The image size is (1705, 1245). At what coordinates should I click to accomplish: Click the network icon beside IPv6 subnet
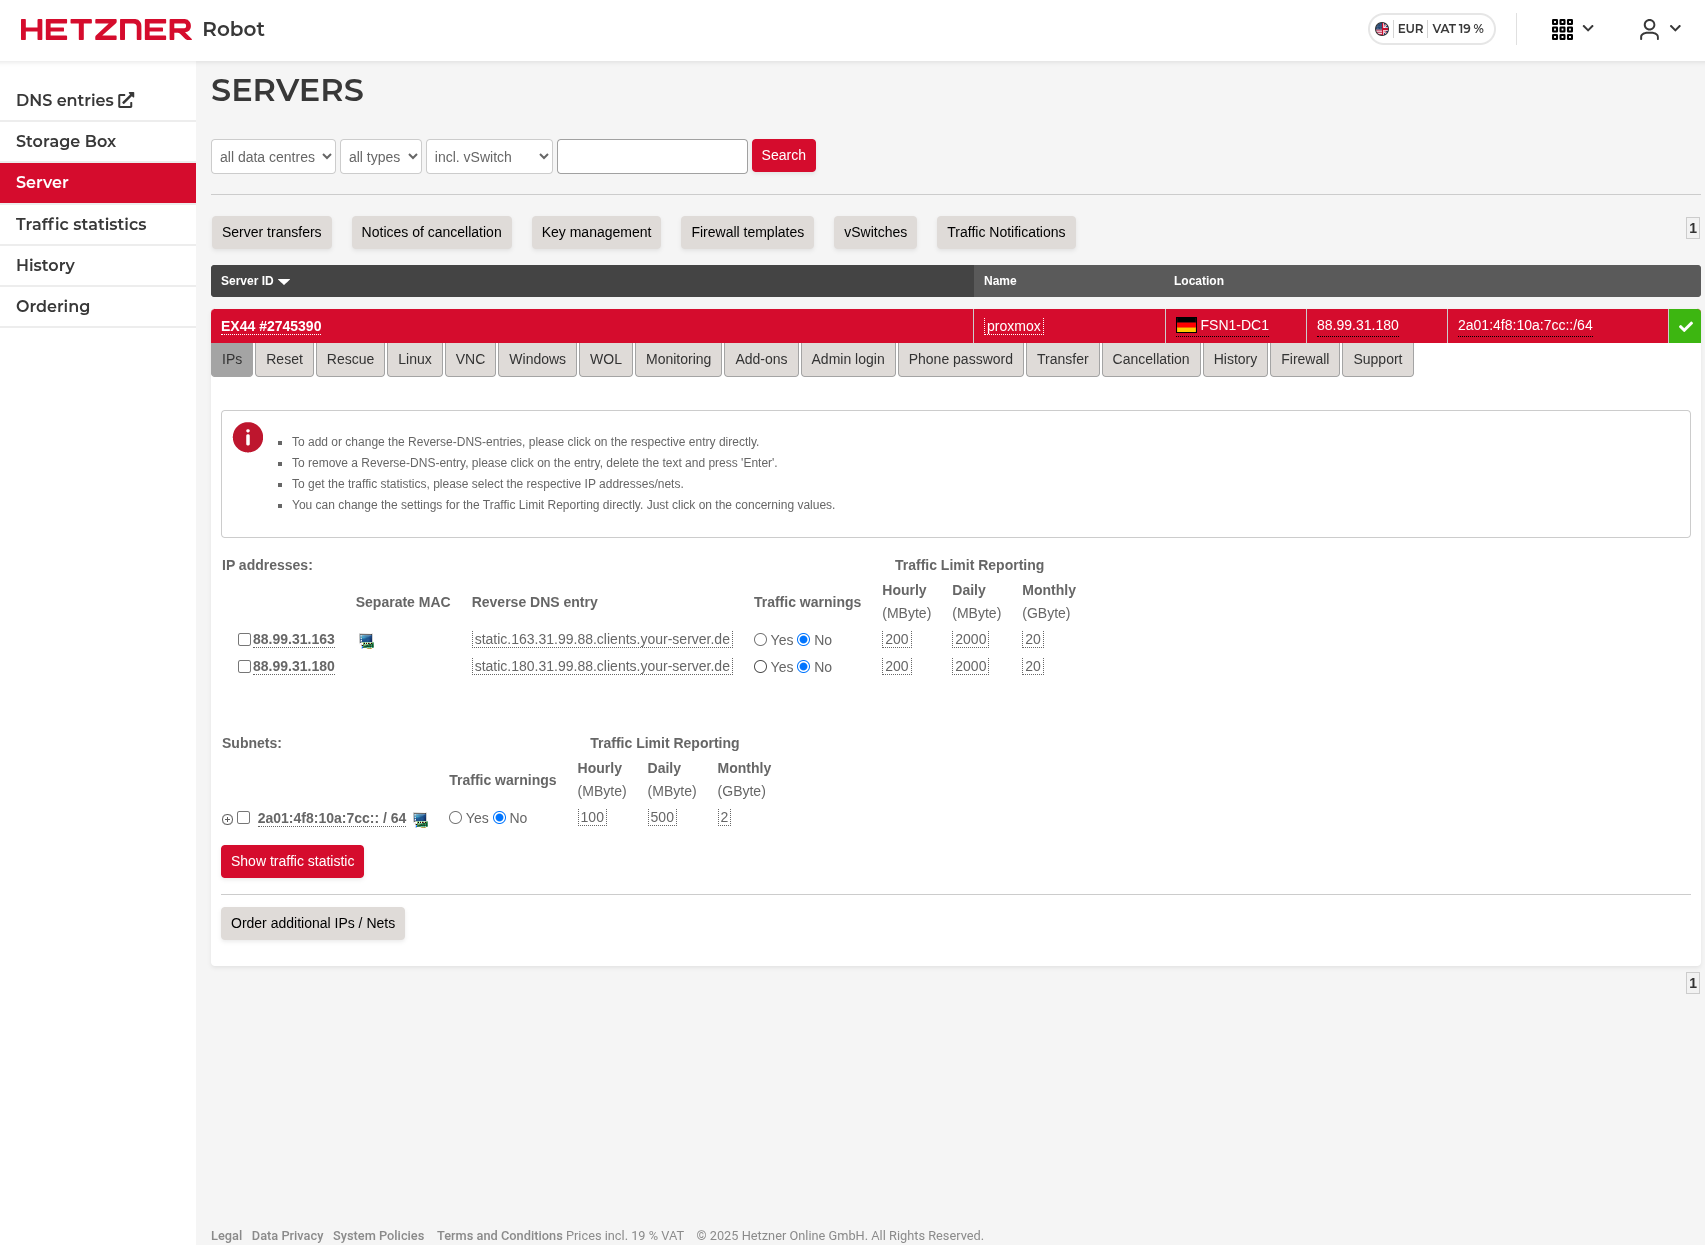(x=421, y=819)
